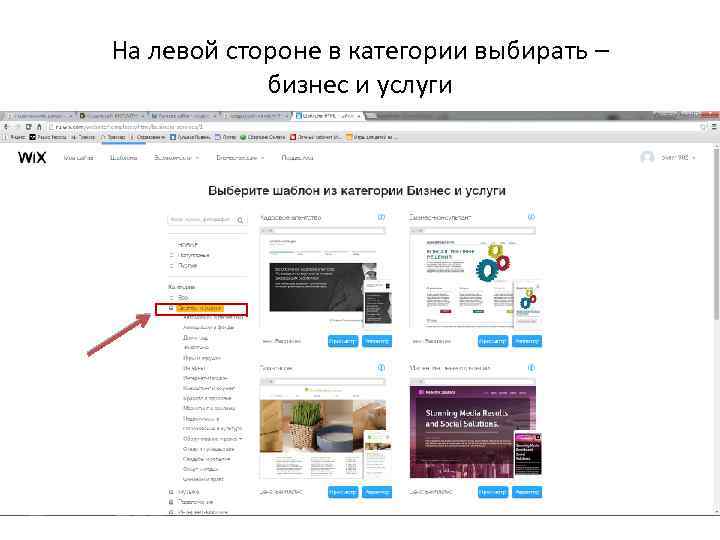Viewport: 720px width, 540px height.
Task: Open Шаблоны in Wix navigation
Action: tap(124, 158)
